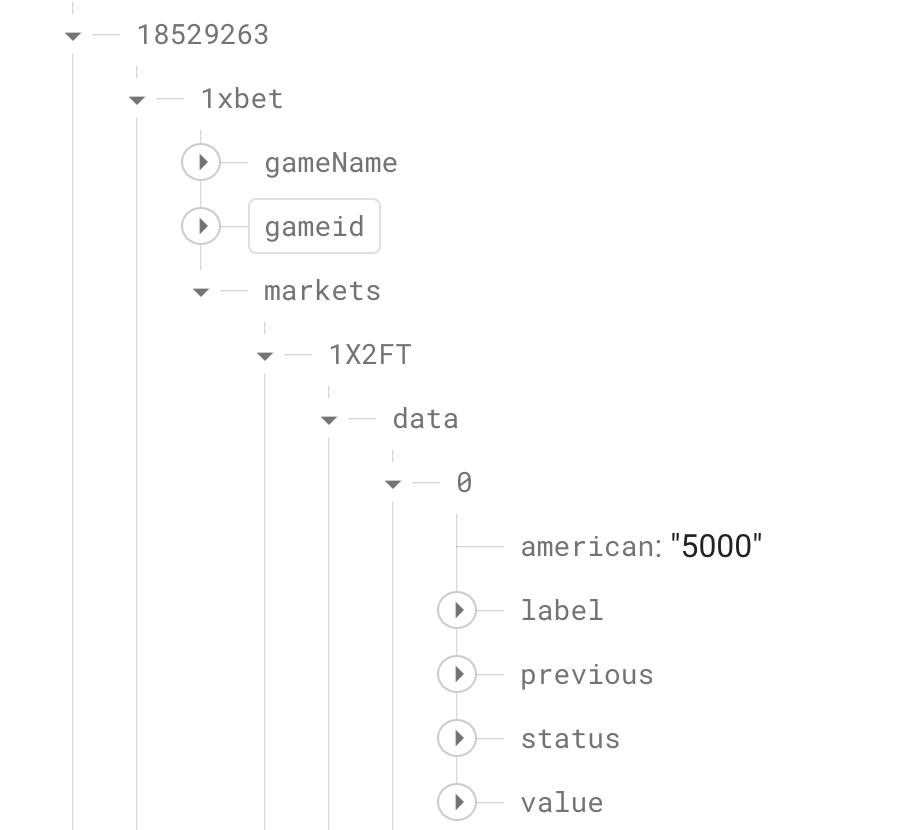Expand the label node

[457, 610]
